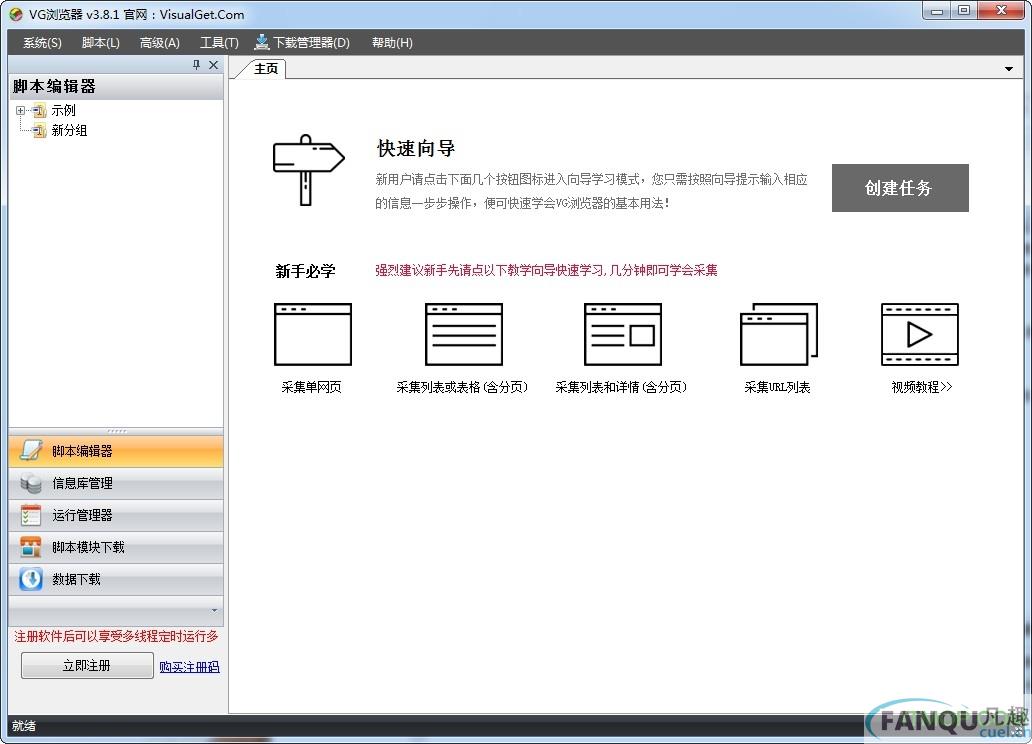Click the 创建任务 button
Image resolution: width=1032 pixels, height=744 pixels.
[x=900, y=188]
